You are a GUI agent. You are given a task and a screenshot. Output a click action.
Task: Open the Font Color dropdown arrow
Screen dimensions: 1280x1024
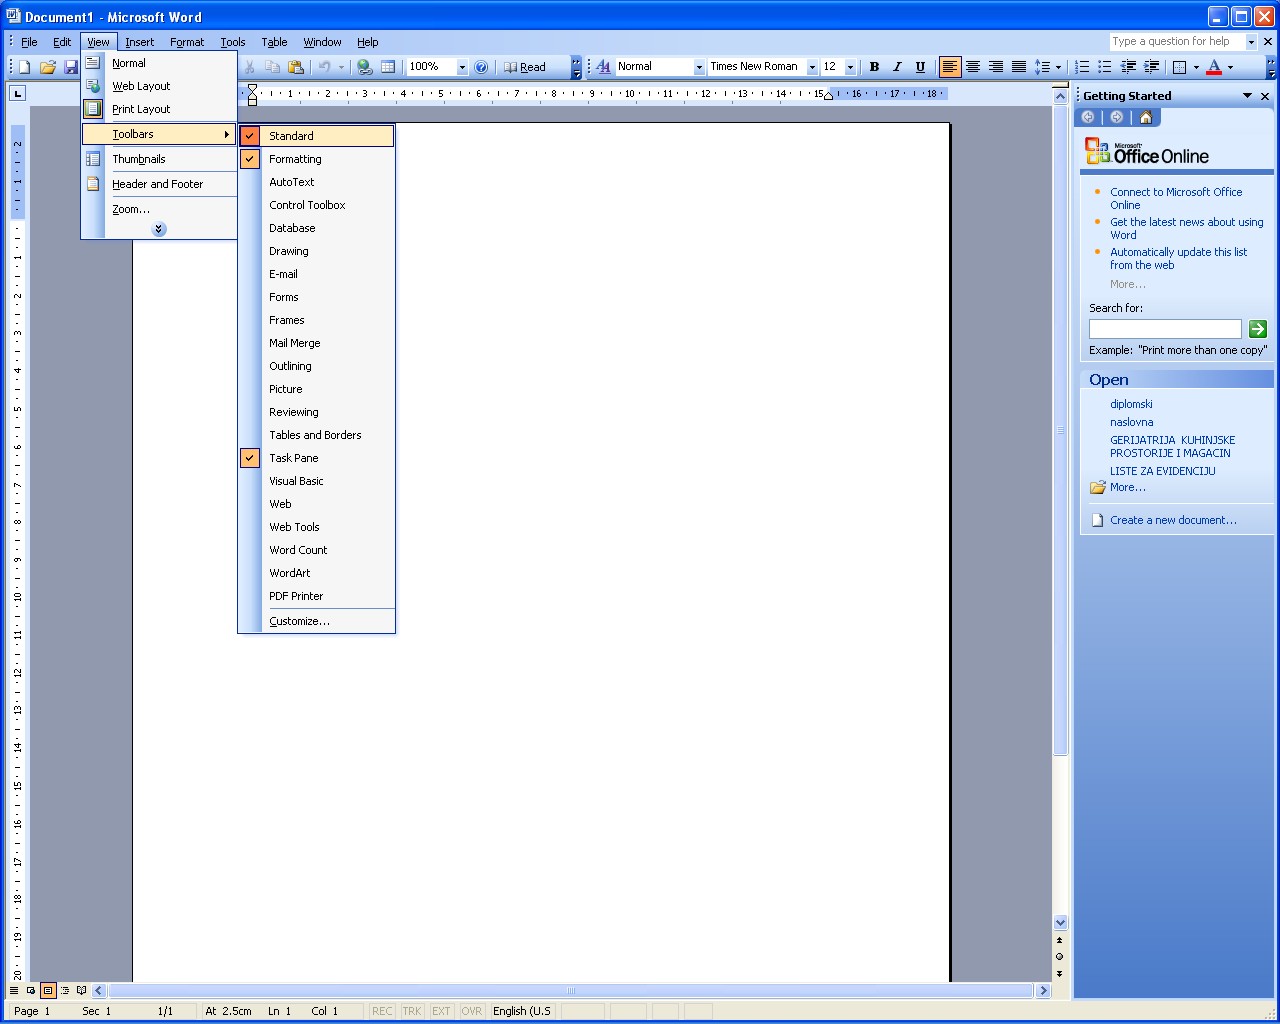click(1230, 67)
